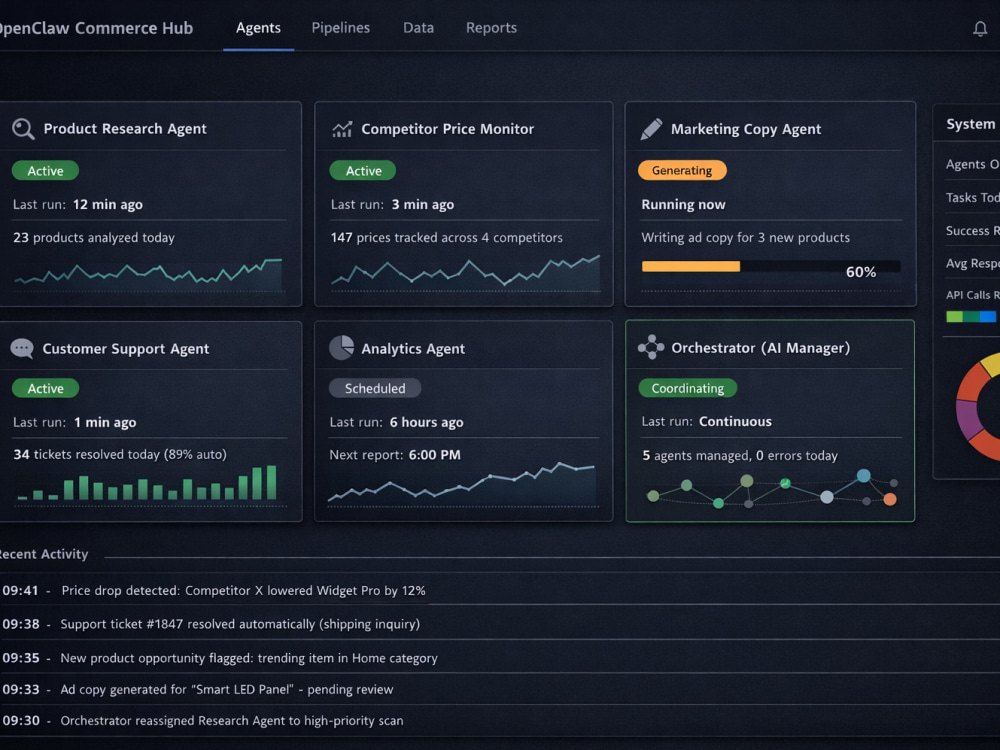Click the Marketing Copy Agent pencil icon
The height and width of the screenshot is (750, 1000).
pos(651,129)
